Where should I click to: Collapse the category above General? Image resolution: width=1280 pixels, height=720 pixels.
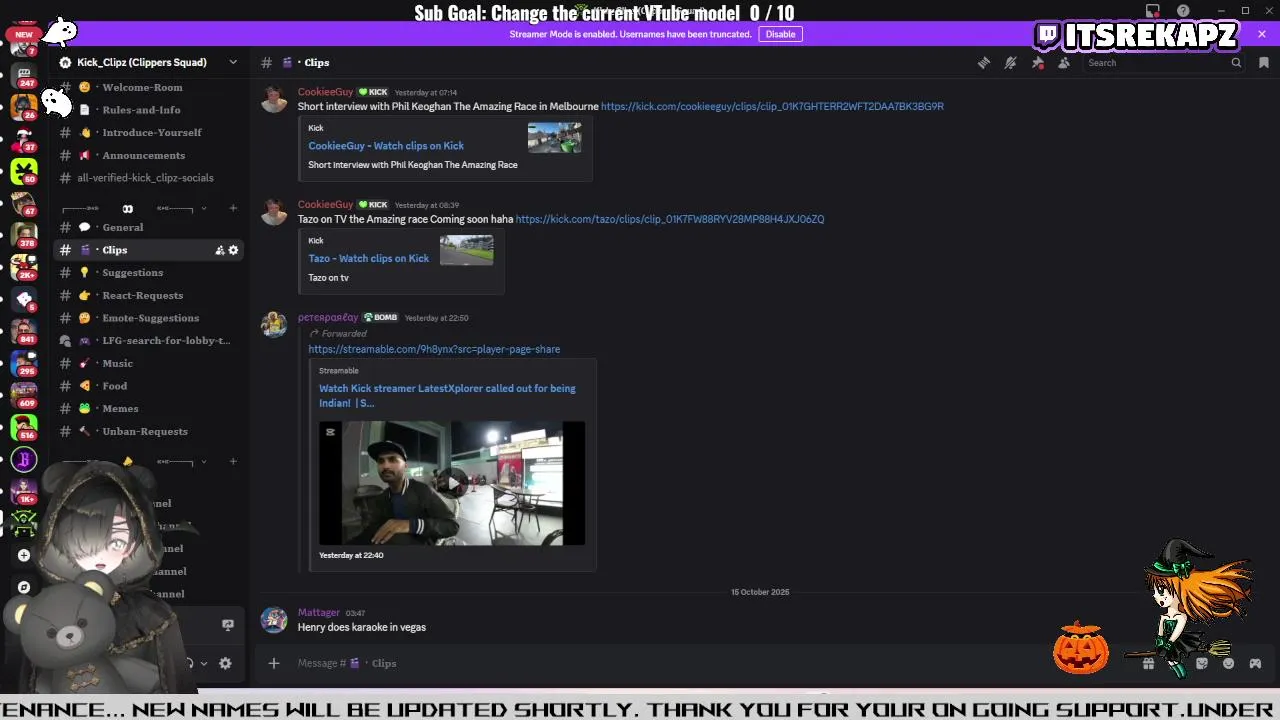[203, 208]
